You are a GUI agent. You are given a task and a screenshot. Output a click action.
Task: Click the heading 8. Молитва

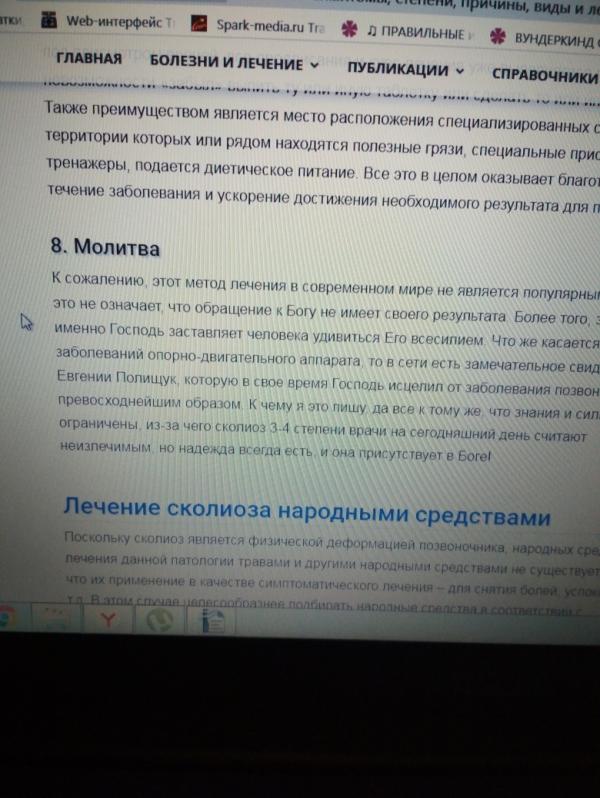105,246
